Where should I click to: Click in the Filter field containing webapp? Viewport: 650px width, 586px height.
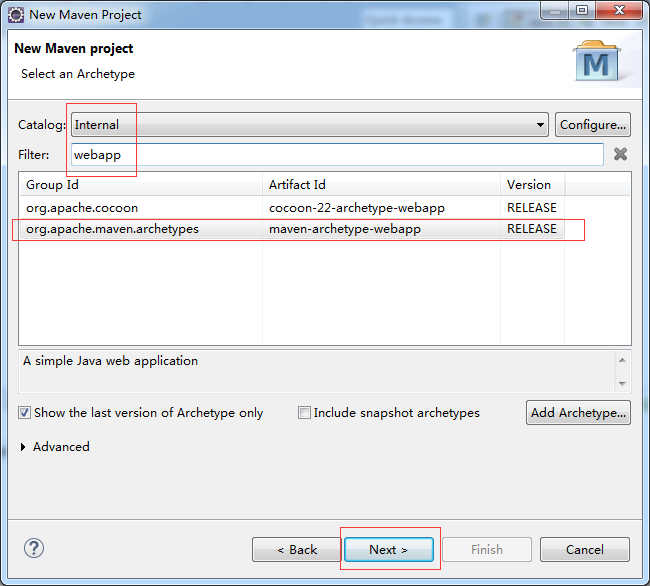point(337,155)
